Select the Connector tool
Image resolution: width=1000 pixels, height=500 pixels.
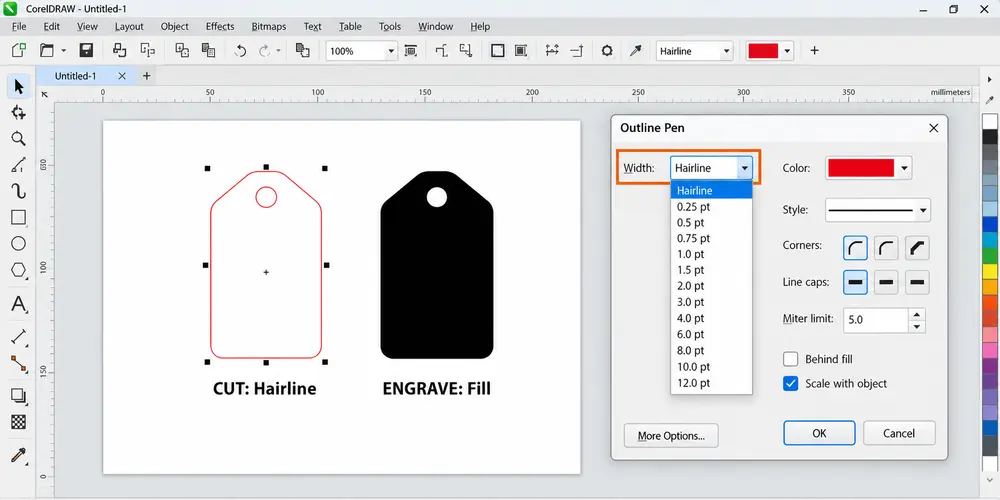18,364
